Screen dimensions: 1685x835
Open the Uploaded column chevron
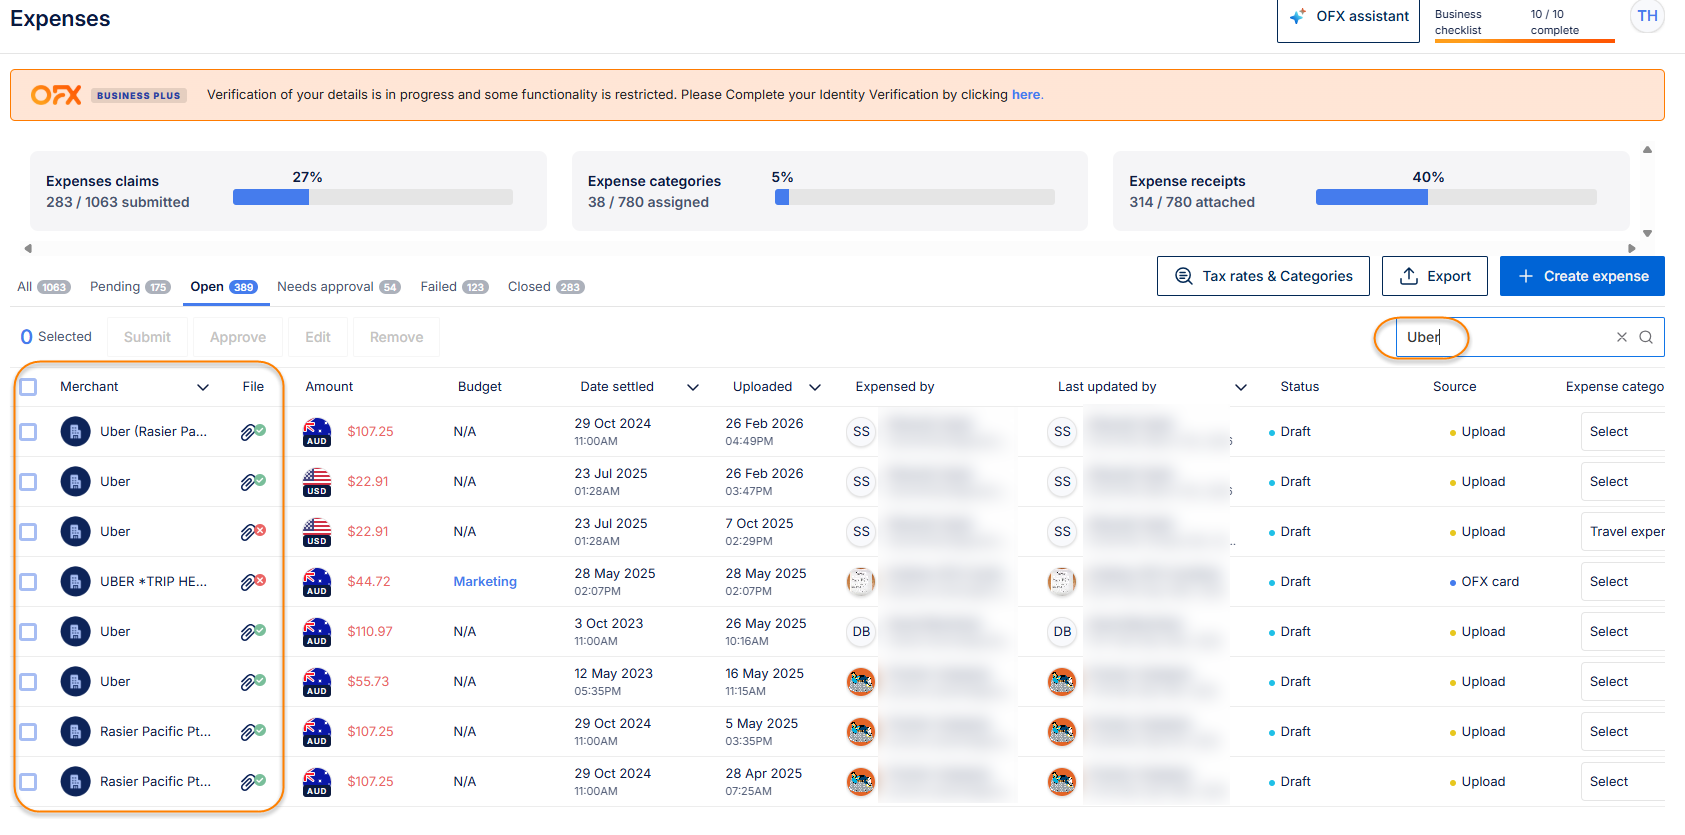[x=815, y=387]
